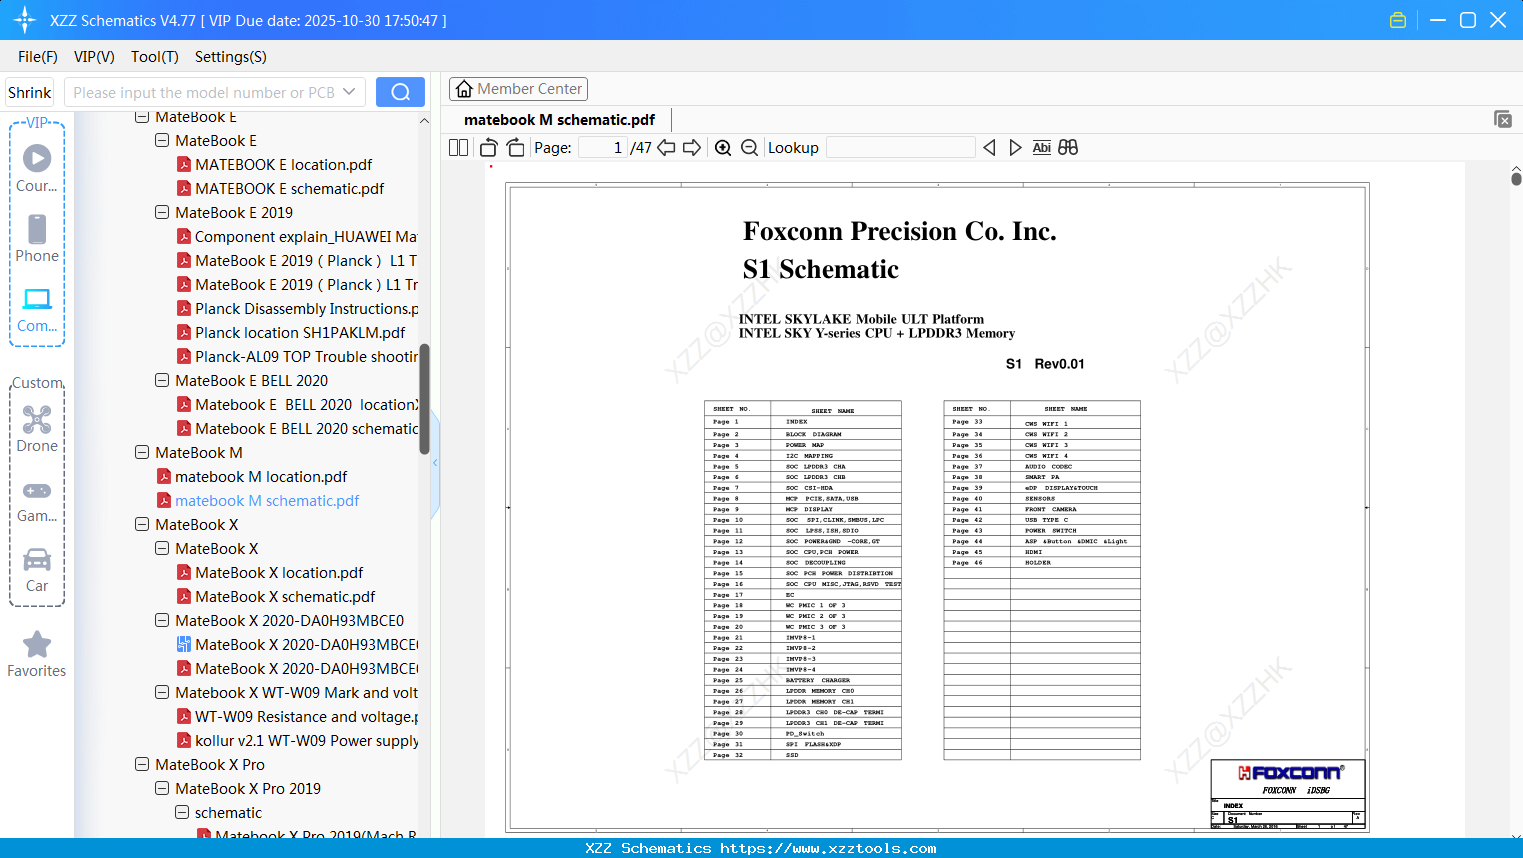Open MateBook X location.pdf file

click(x=279, y=573)
